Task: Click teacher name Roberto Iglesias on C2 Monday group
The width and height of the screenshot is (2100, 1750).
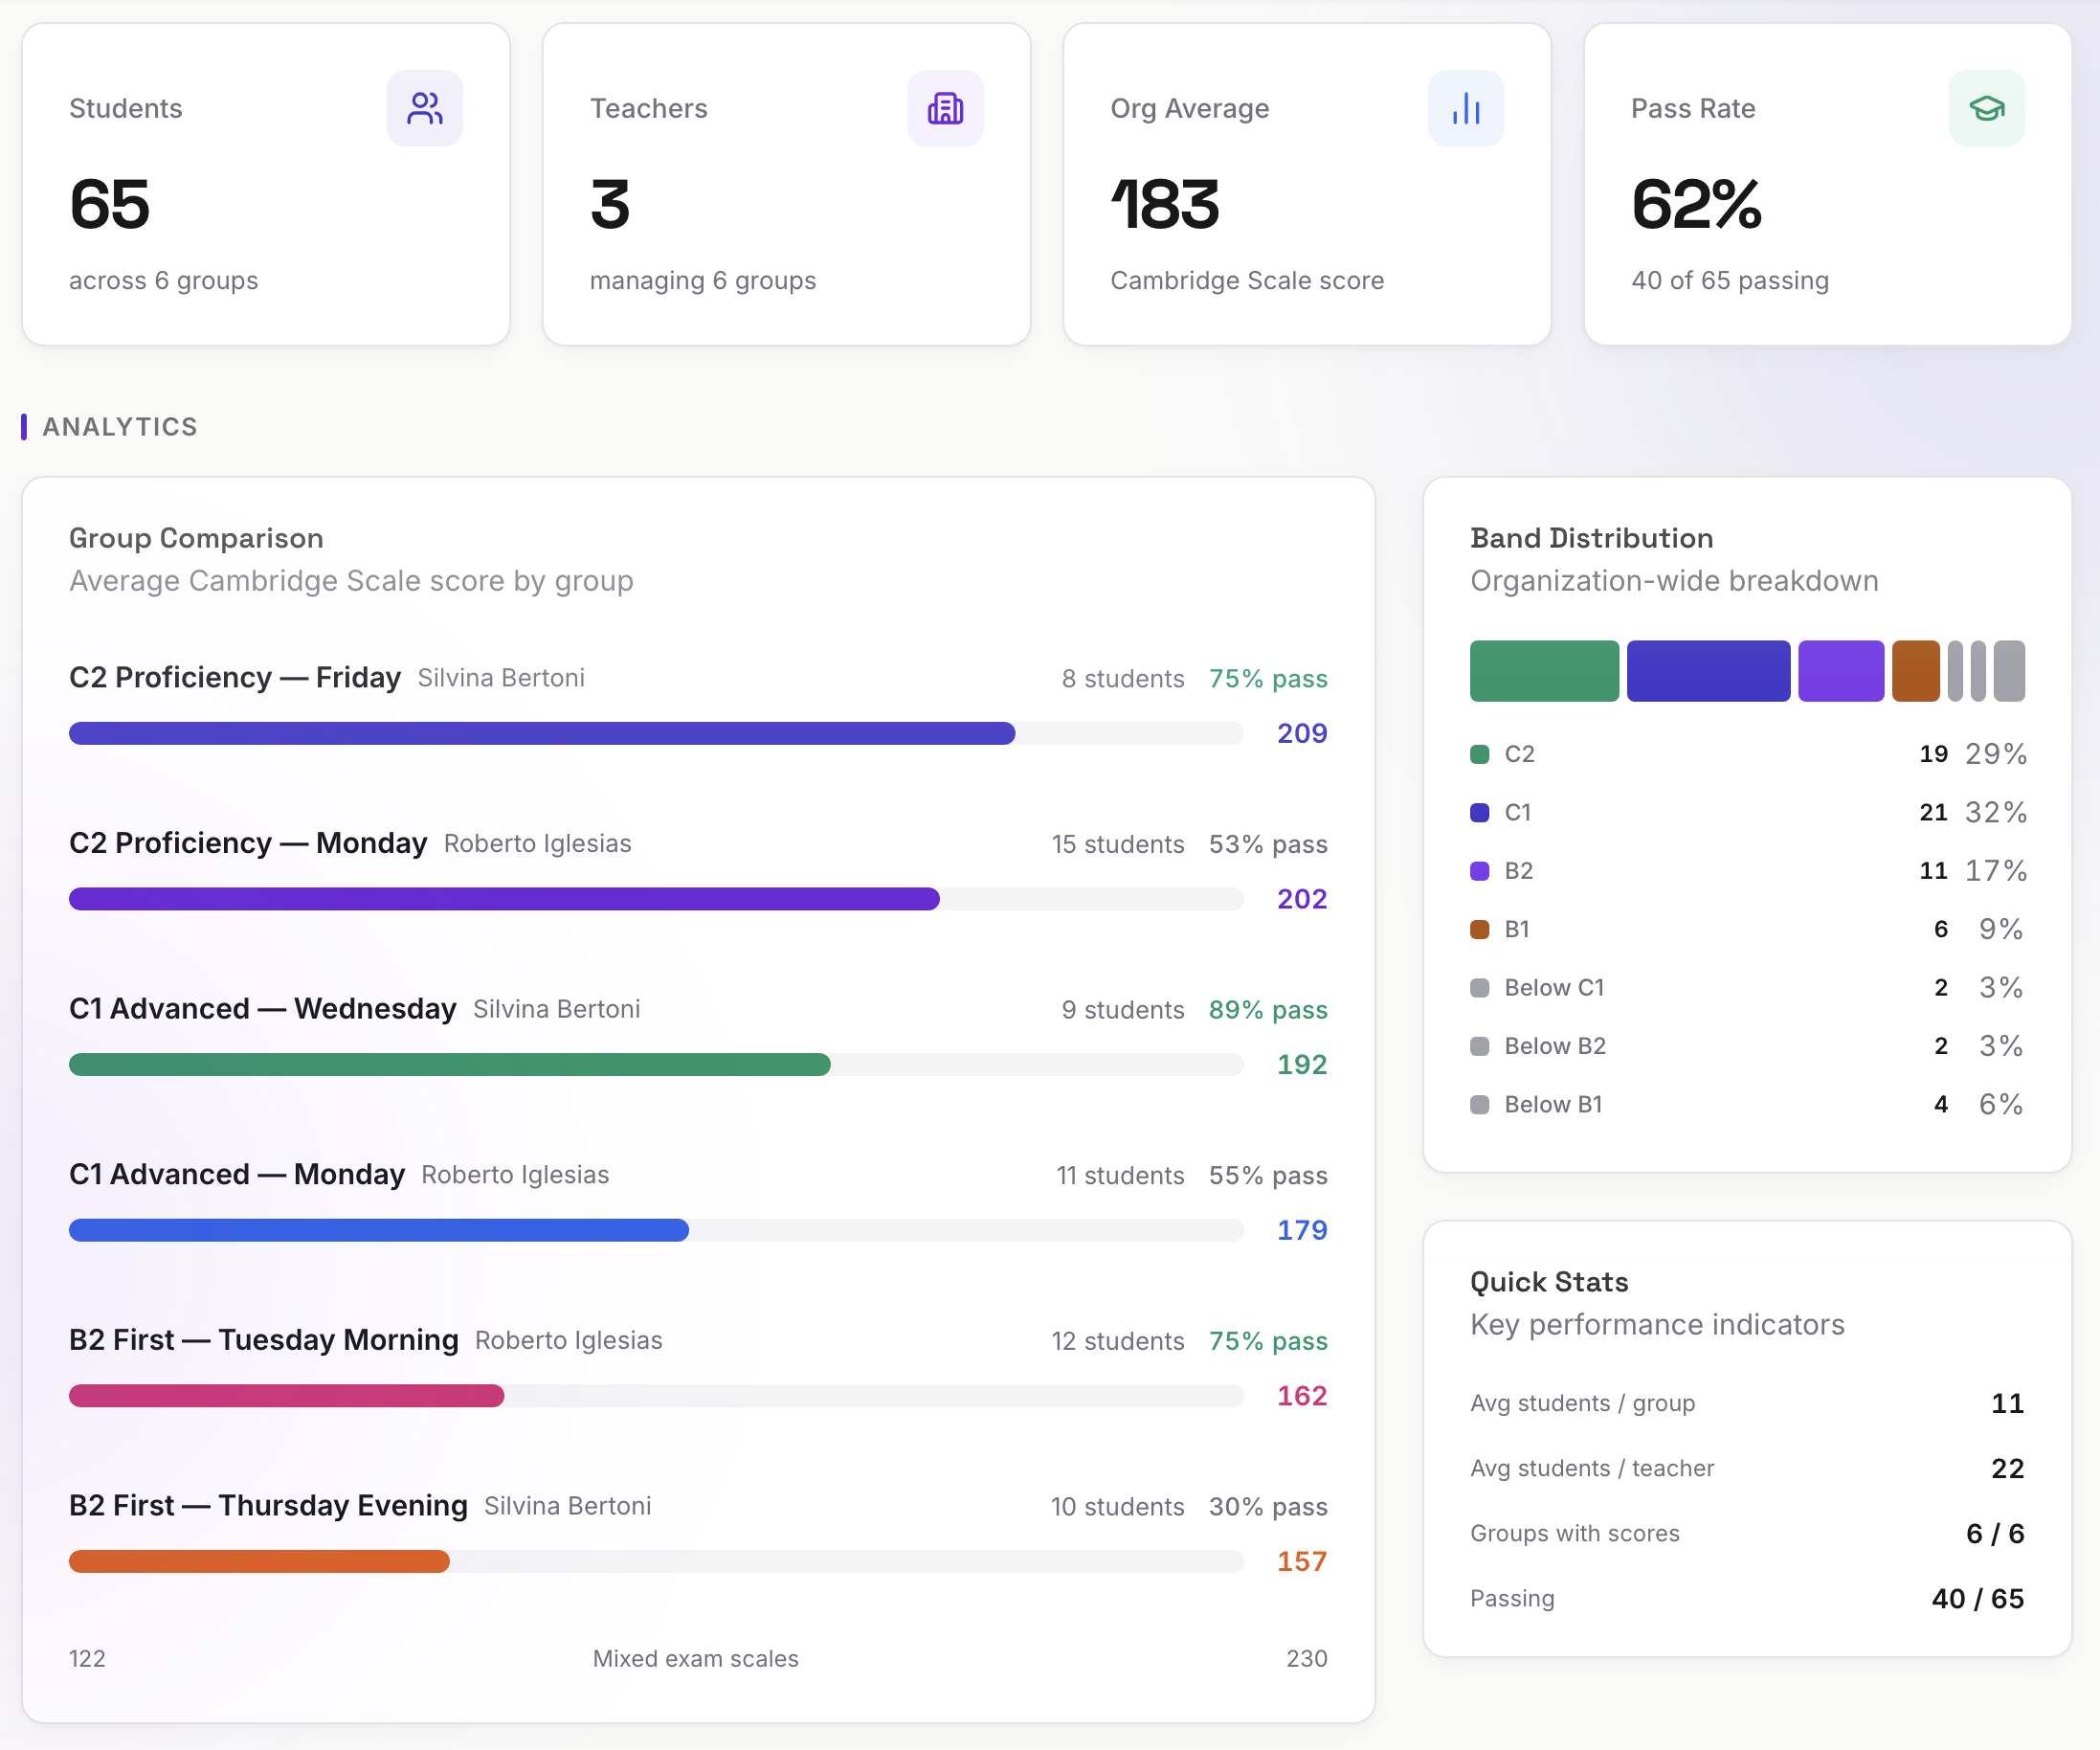Action: 538,844
